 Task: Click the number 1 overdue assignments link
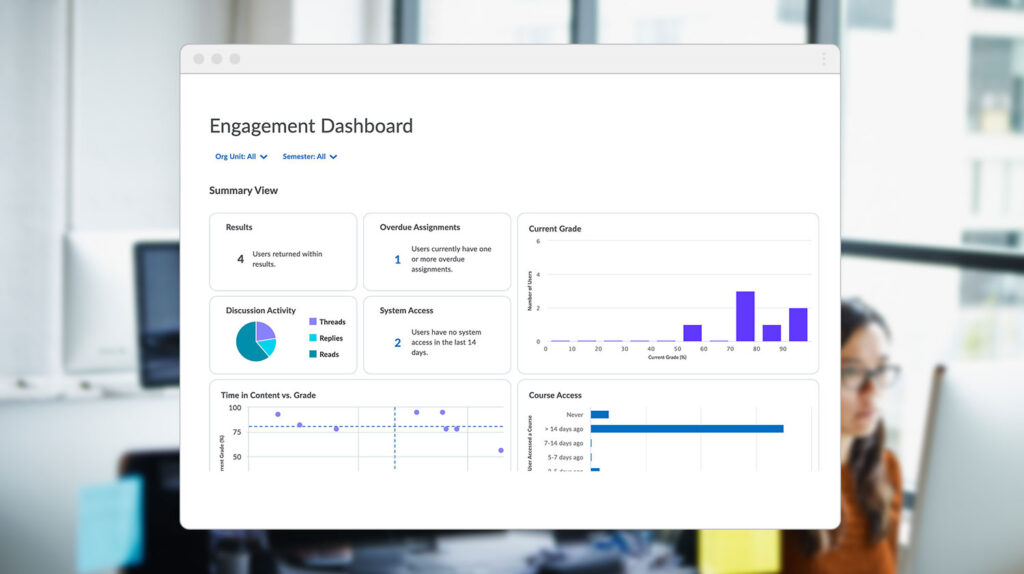tap(397, 260)
